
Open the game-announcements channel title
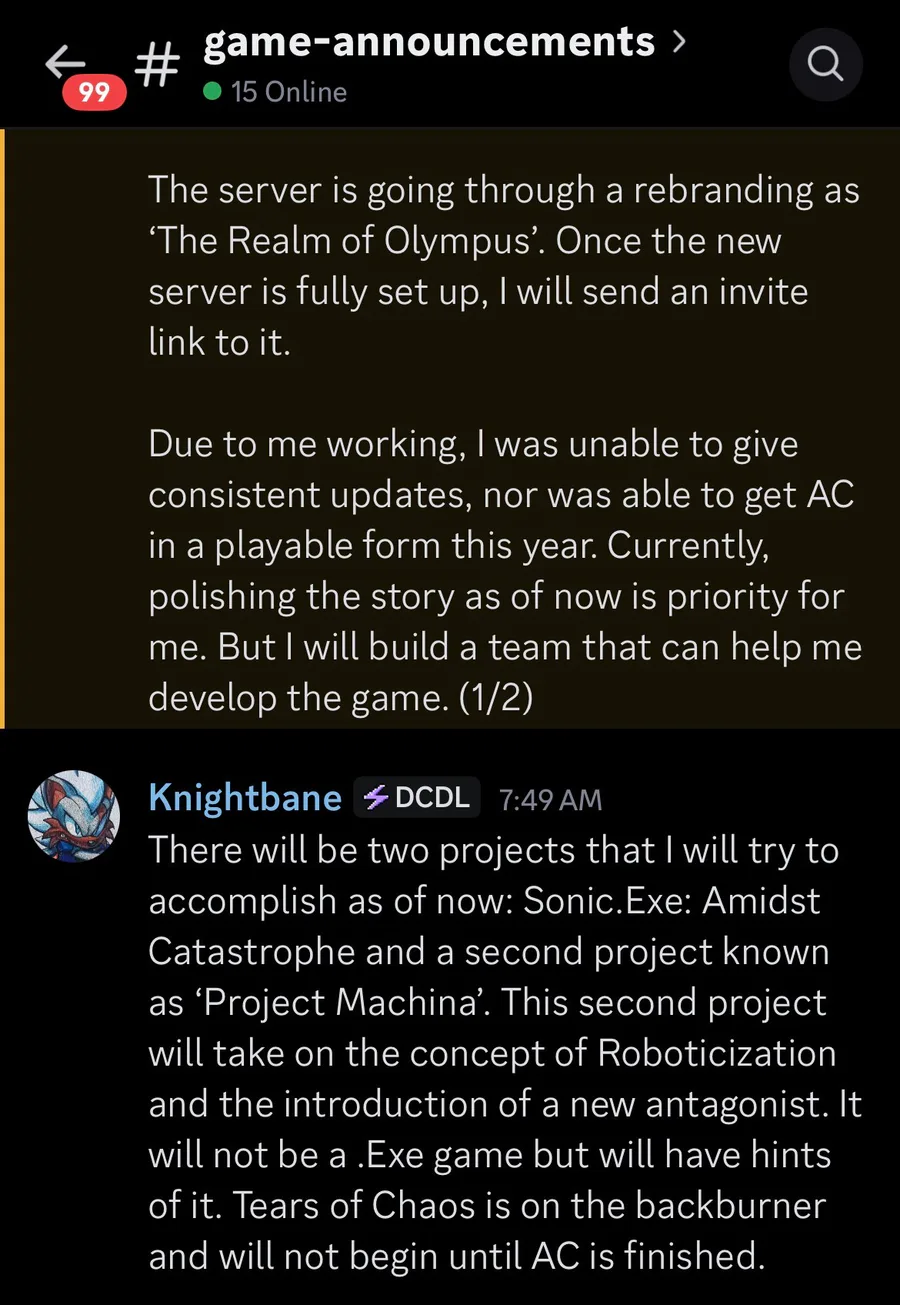coord(429,42)
